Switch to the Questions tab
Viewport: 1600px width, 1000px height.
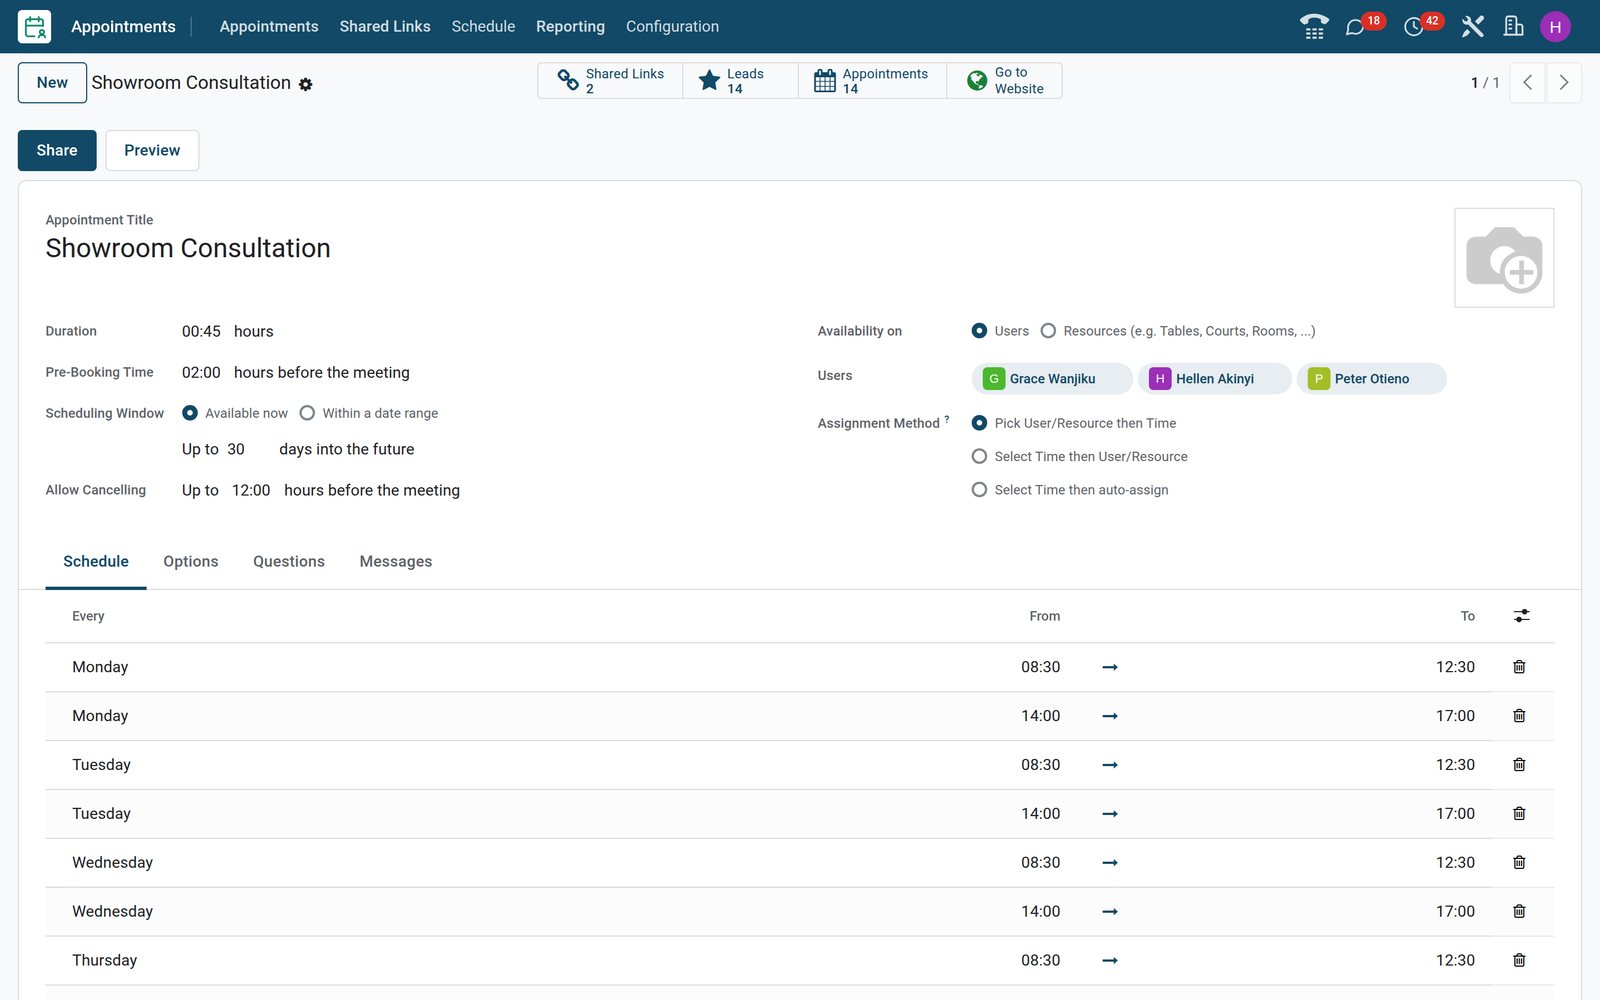[289, 562]
